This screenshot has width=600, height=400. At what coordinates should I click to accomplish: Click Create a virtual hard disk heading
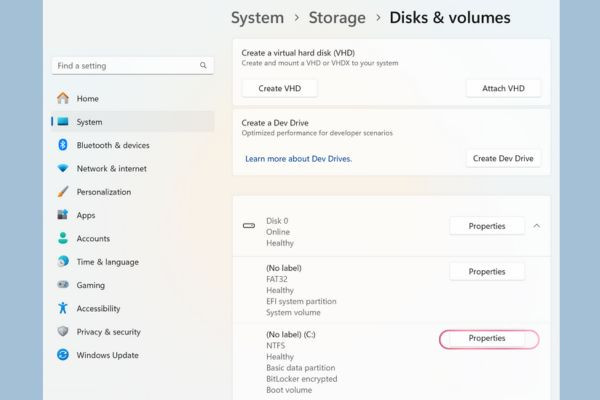298,53
